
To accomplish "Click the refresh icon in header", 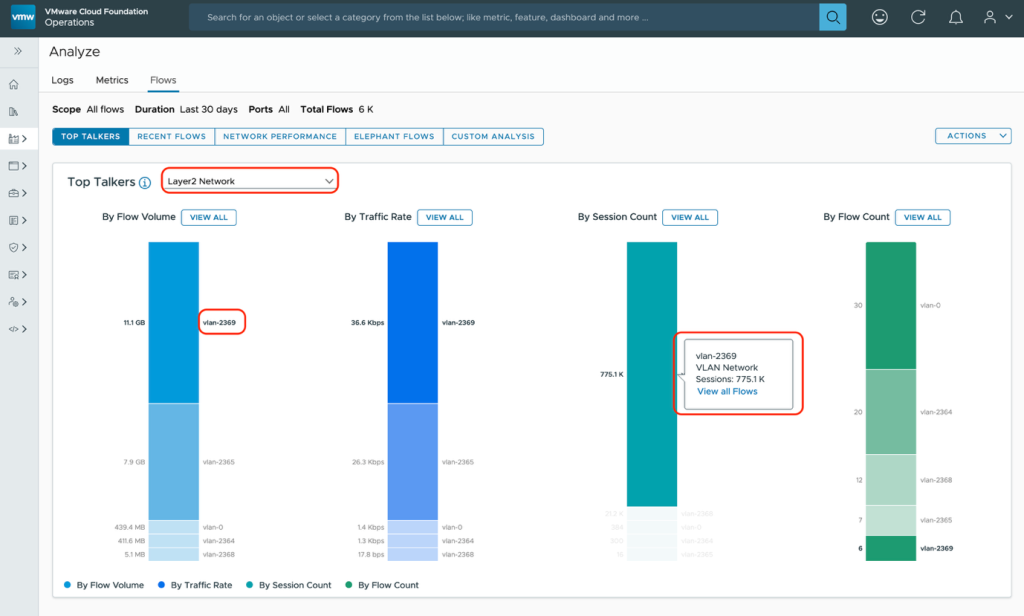I will tap(918, 17).
